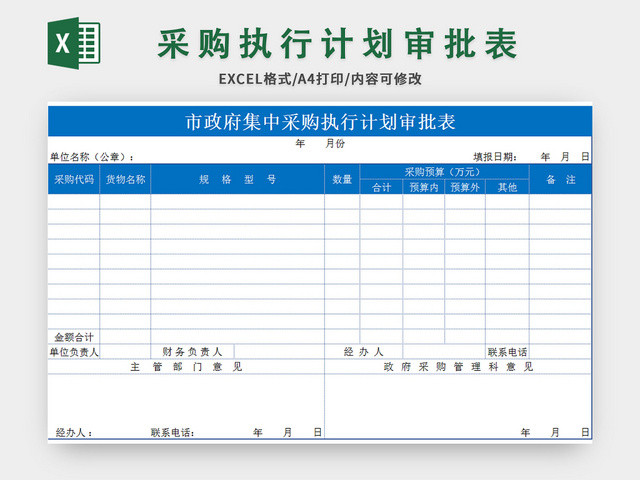
Task: Click the blank area under 主管部门意见
Action: pyautogui.click(x=186, y=400)
